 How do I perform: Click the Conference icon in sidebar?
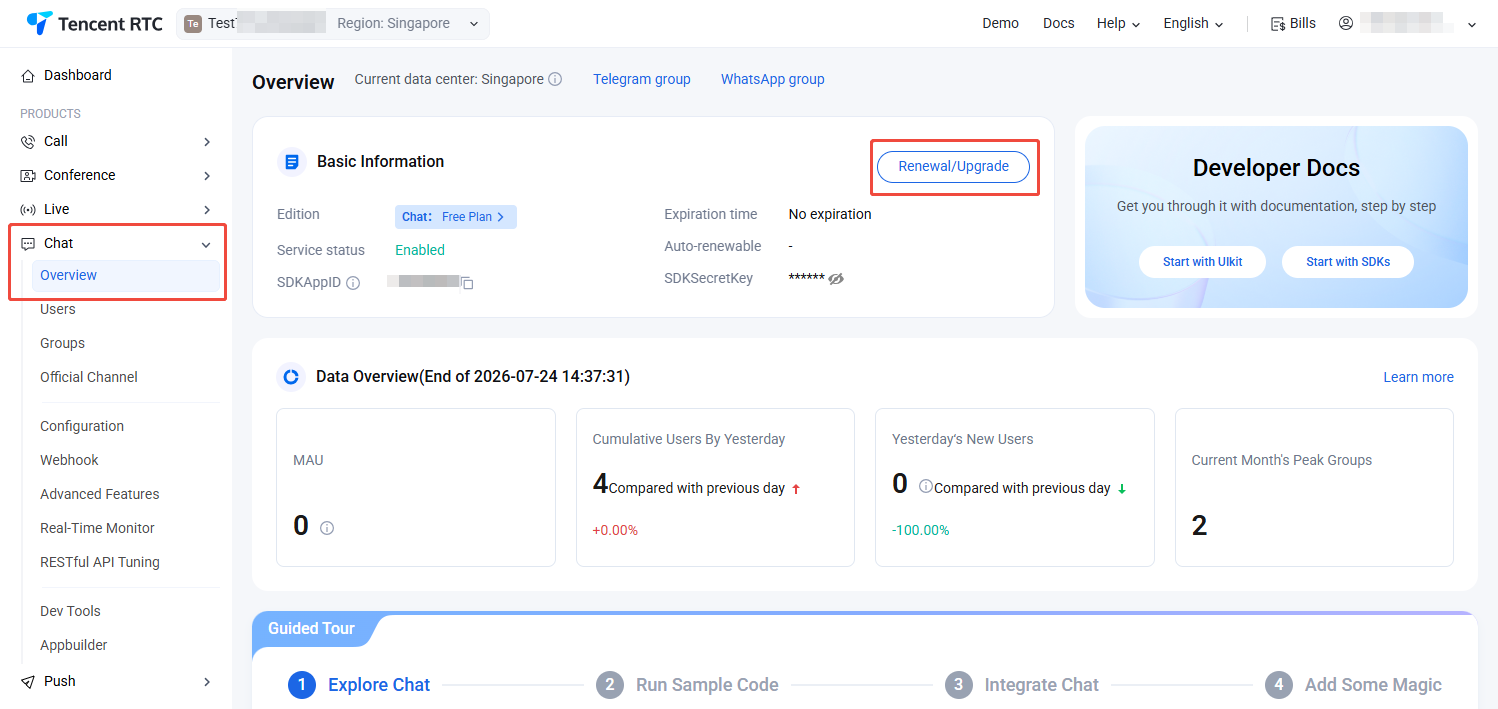click(28, 176)
